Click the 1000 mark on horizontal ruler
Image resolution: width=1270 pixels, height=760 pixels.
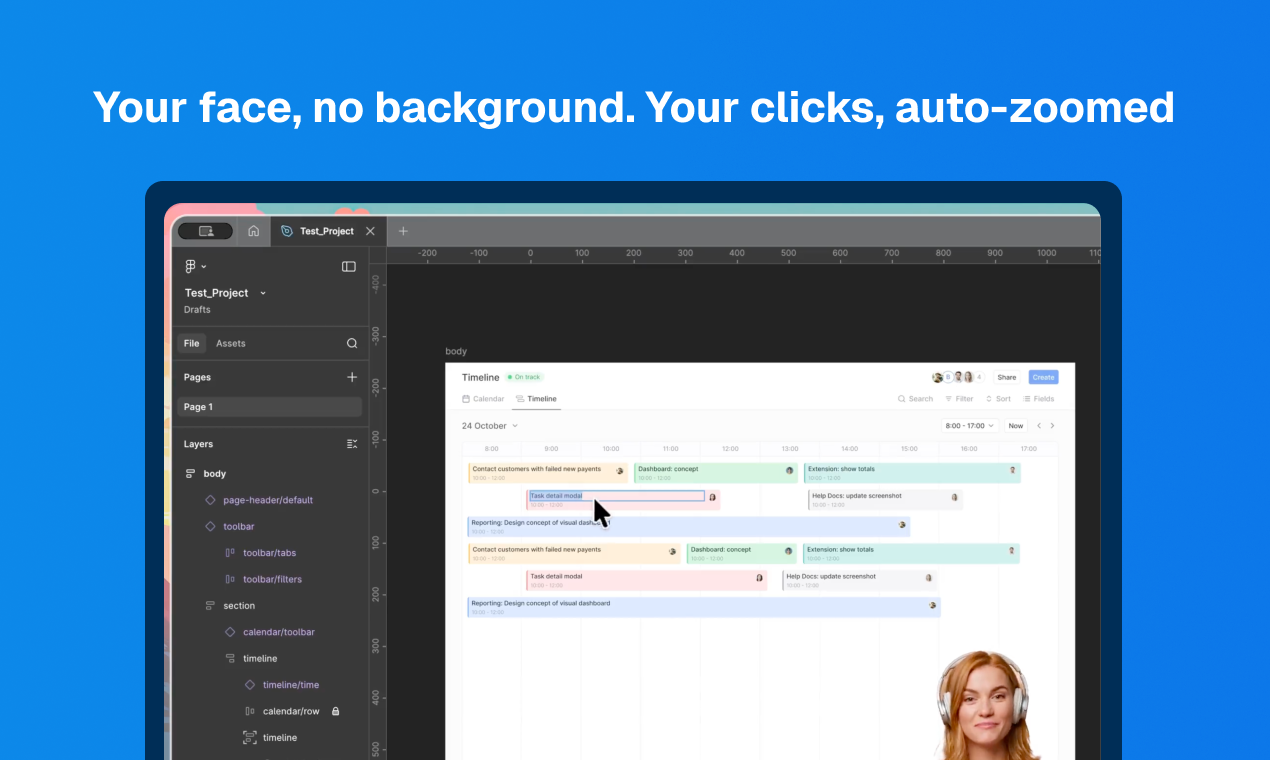point(1046,253)
